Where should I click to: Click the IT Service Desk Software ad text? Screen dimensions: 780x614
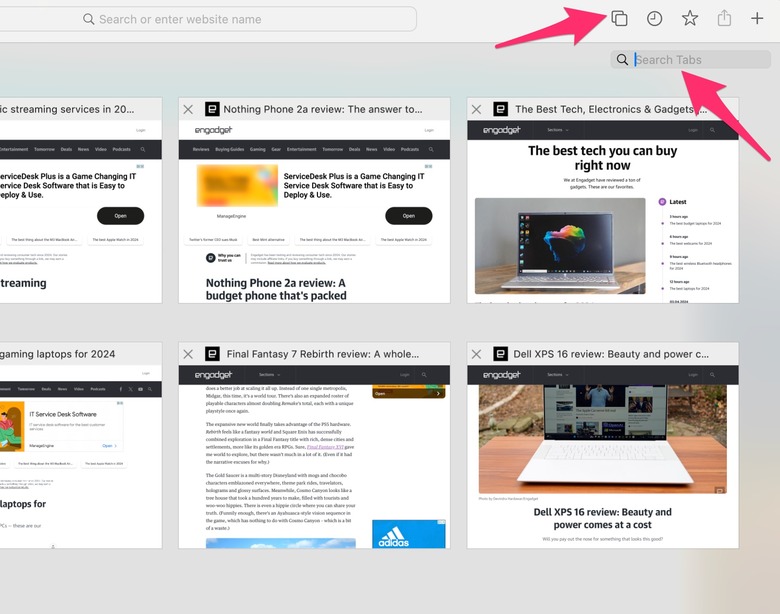[63, 414]
